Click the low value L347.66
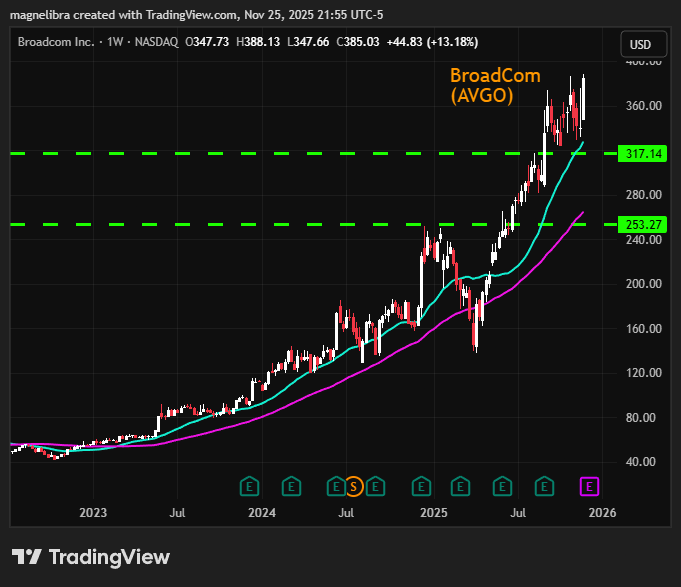 [308, 42]
